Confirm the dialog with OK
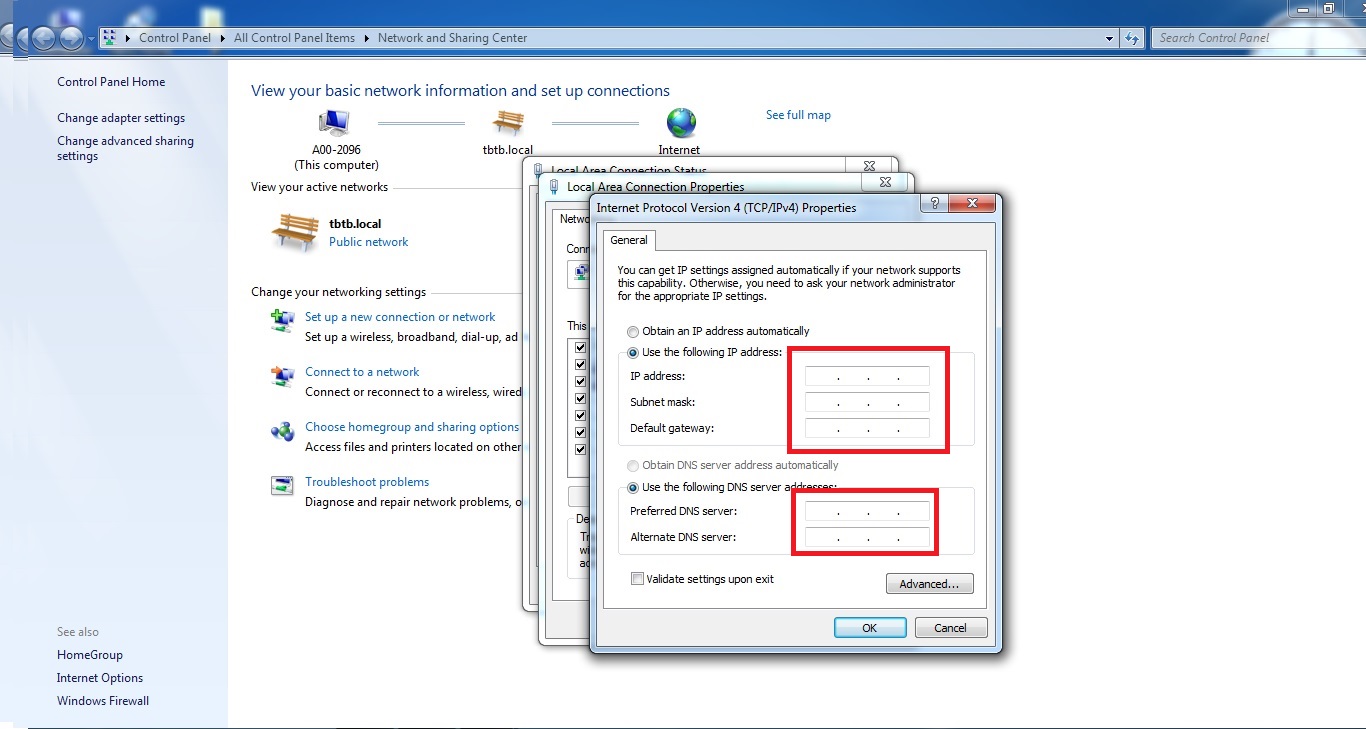This screenshot has width=1366, height=729. click(x=869, y=628)
